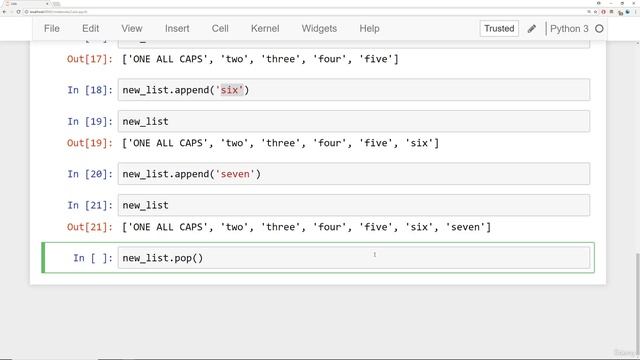The width and height of the screenshot is (640, 360).
Task: Close the active browser tab
Action: (47, 4)
